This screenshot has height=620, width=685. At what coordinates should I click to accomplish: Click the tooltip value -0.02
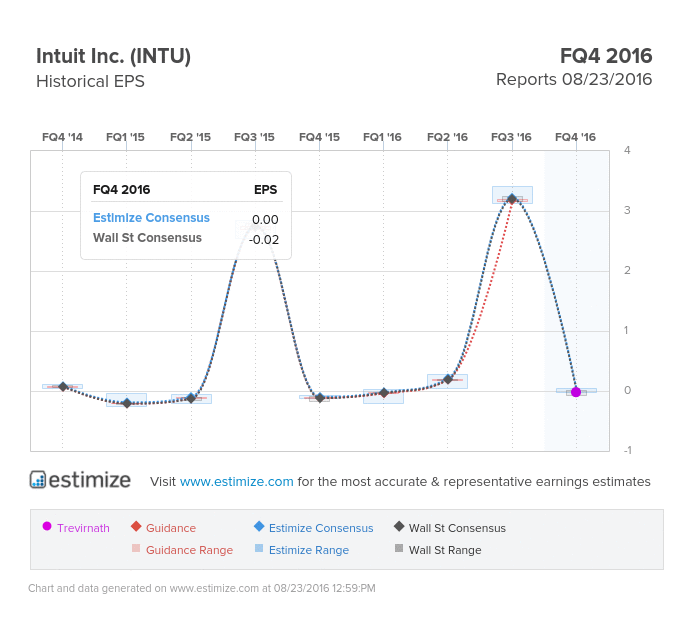point(264,240)
